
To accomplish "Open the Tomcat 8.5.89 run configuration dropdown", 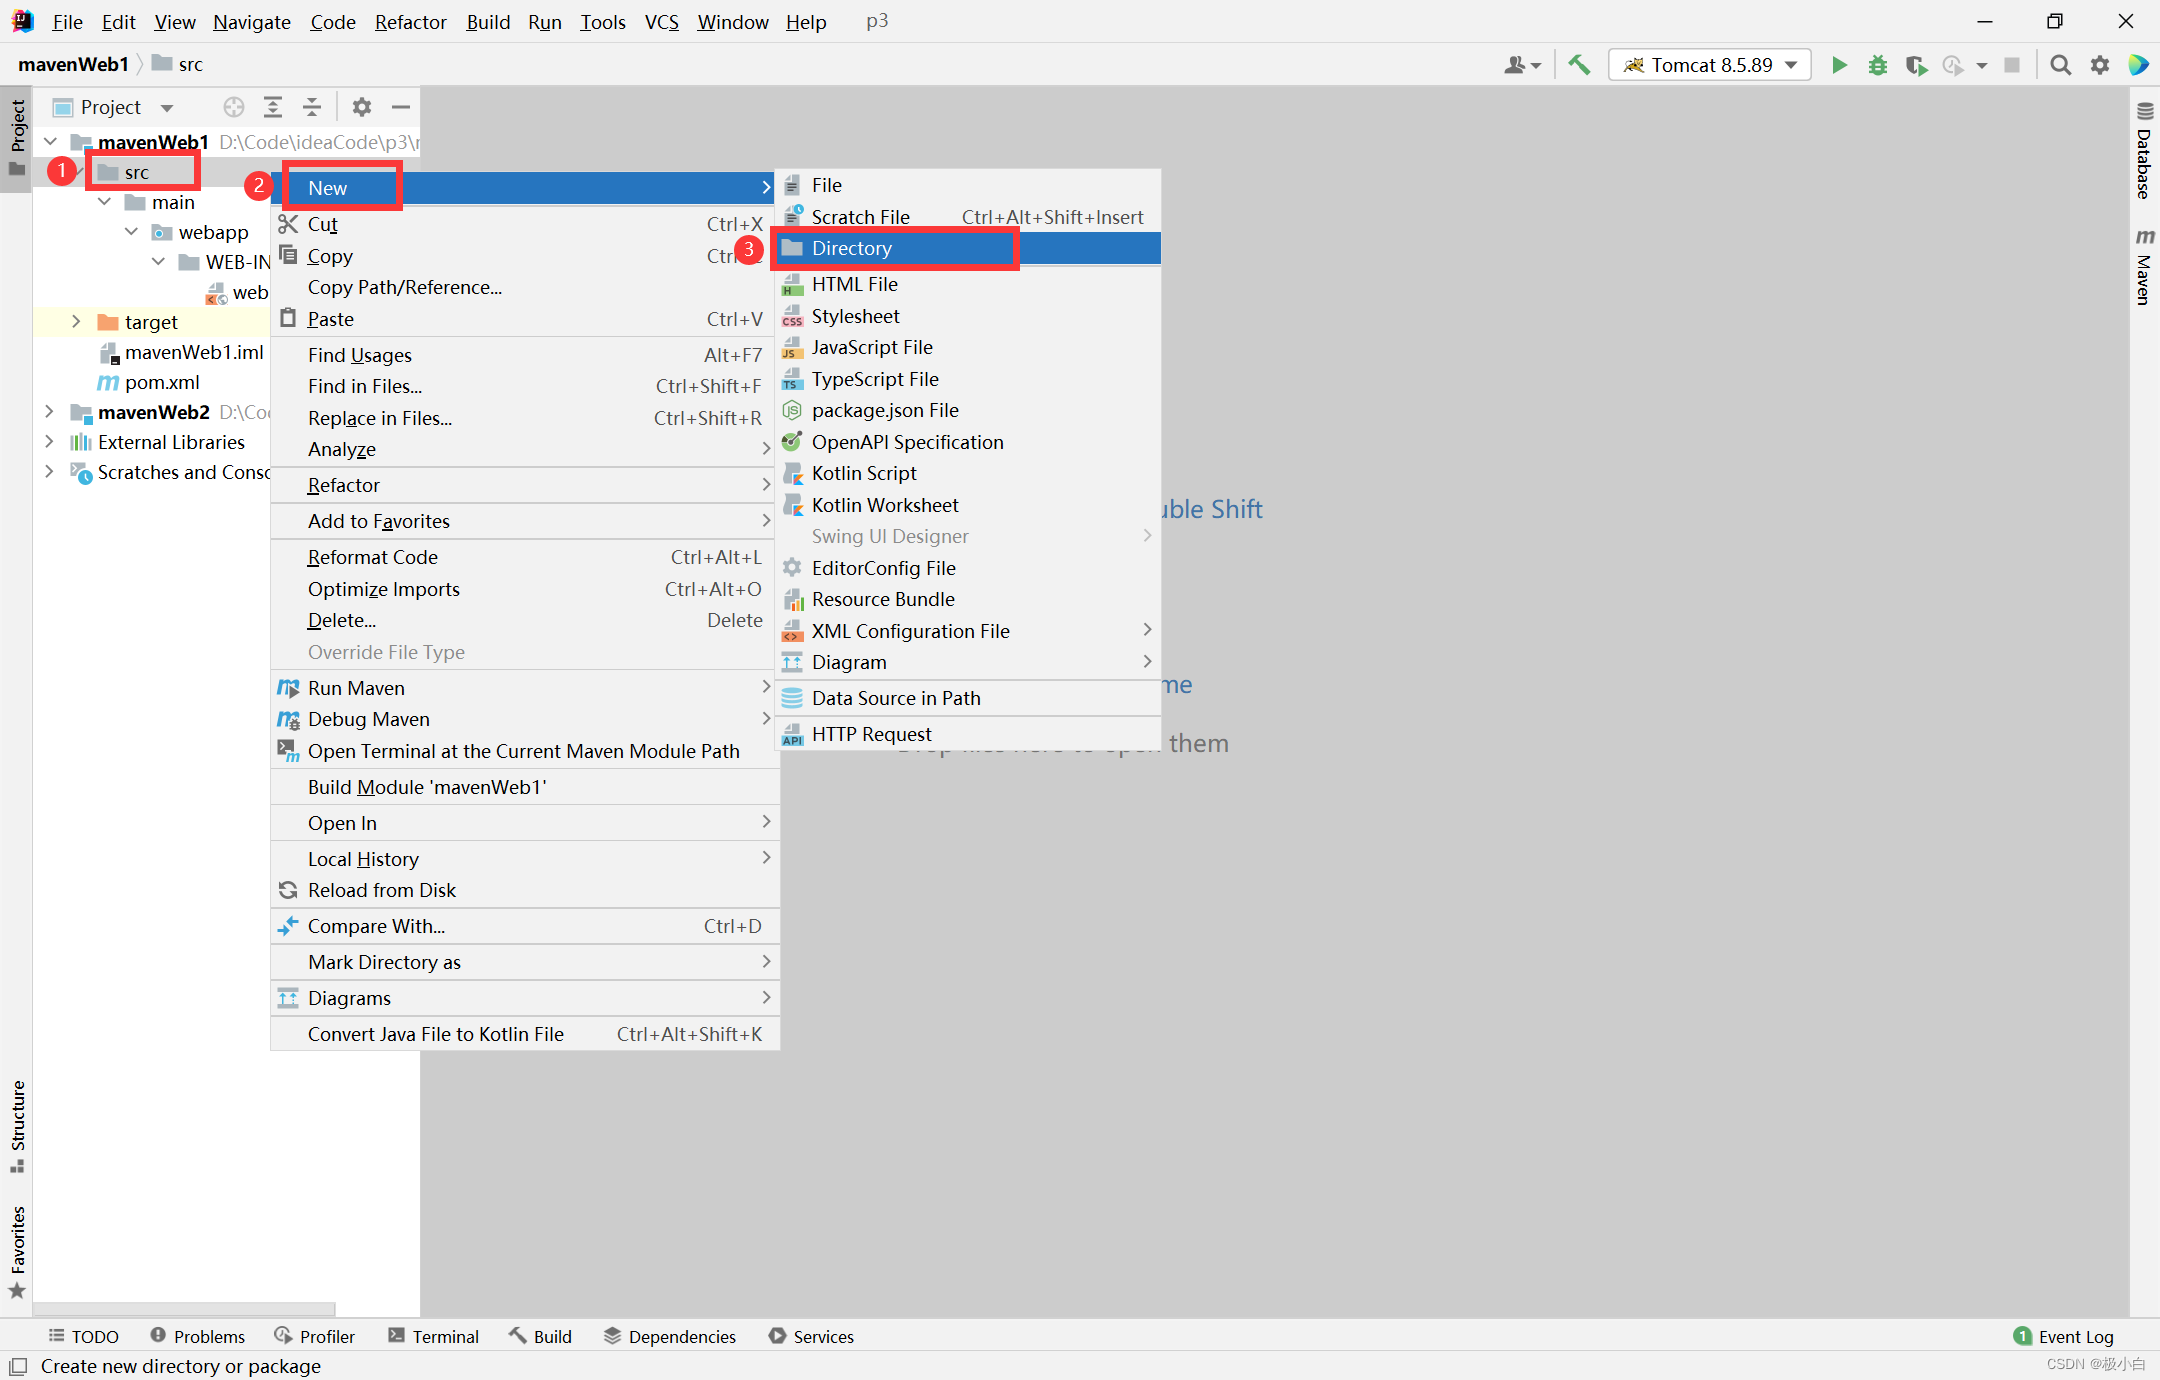I will point(1710,65).
